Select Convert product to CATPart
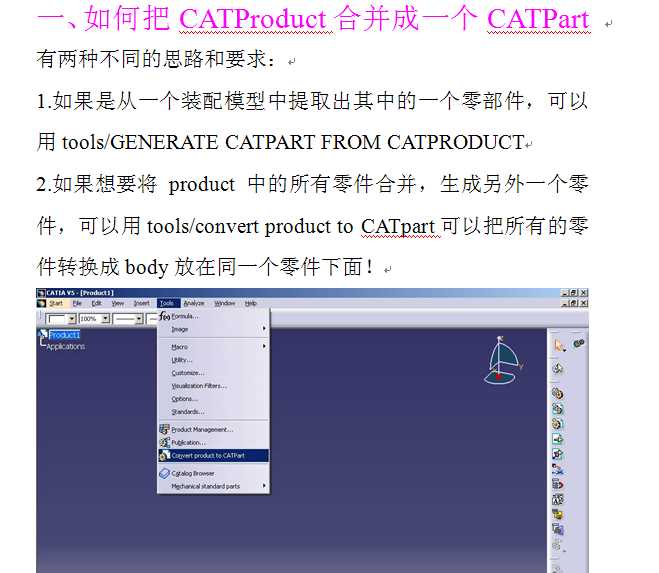 pyautogui.click(x=214, y=456)
